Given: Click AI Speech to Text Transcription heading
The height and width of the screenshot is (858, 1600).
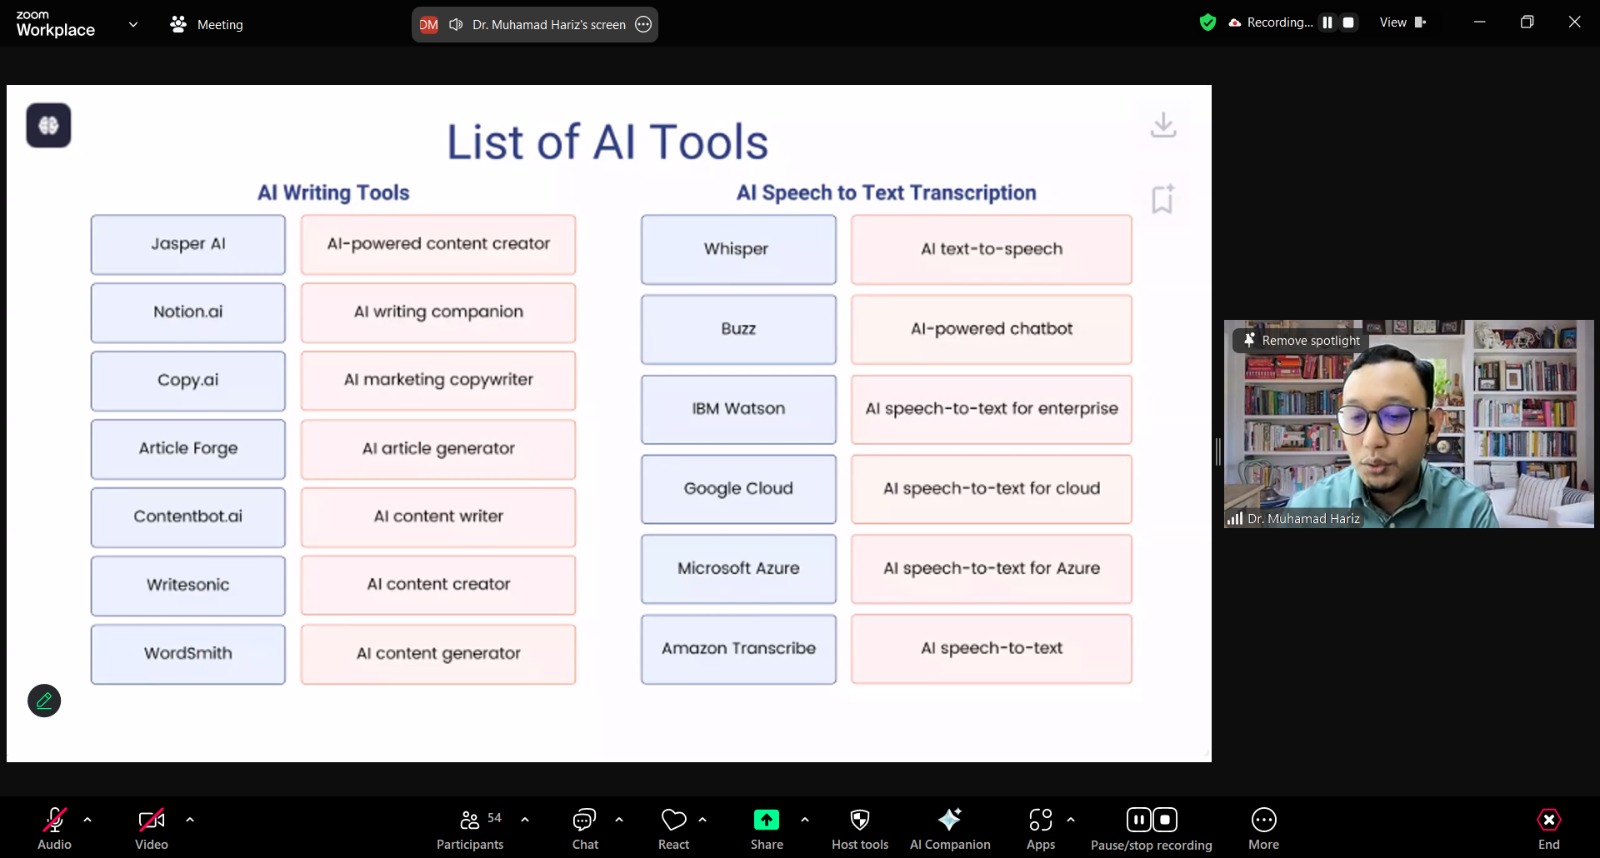Looking at the screenshot, I should (886, 192).
